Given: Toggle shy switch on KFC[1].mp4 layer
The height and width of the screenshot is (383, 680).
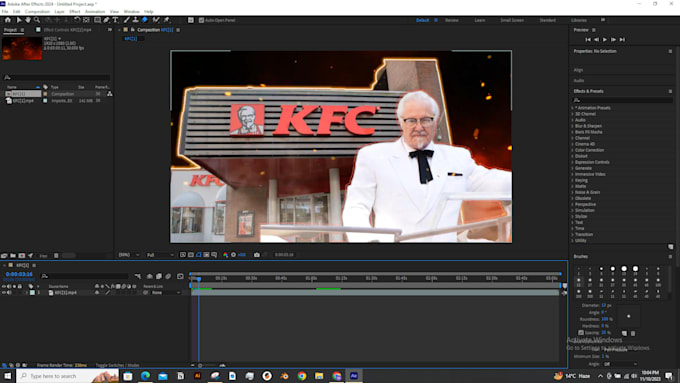Looking at the screenshot, I should (x=97, y=293).
